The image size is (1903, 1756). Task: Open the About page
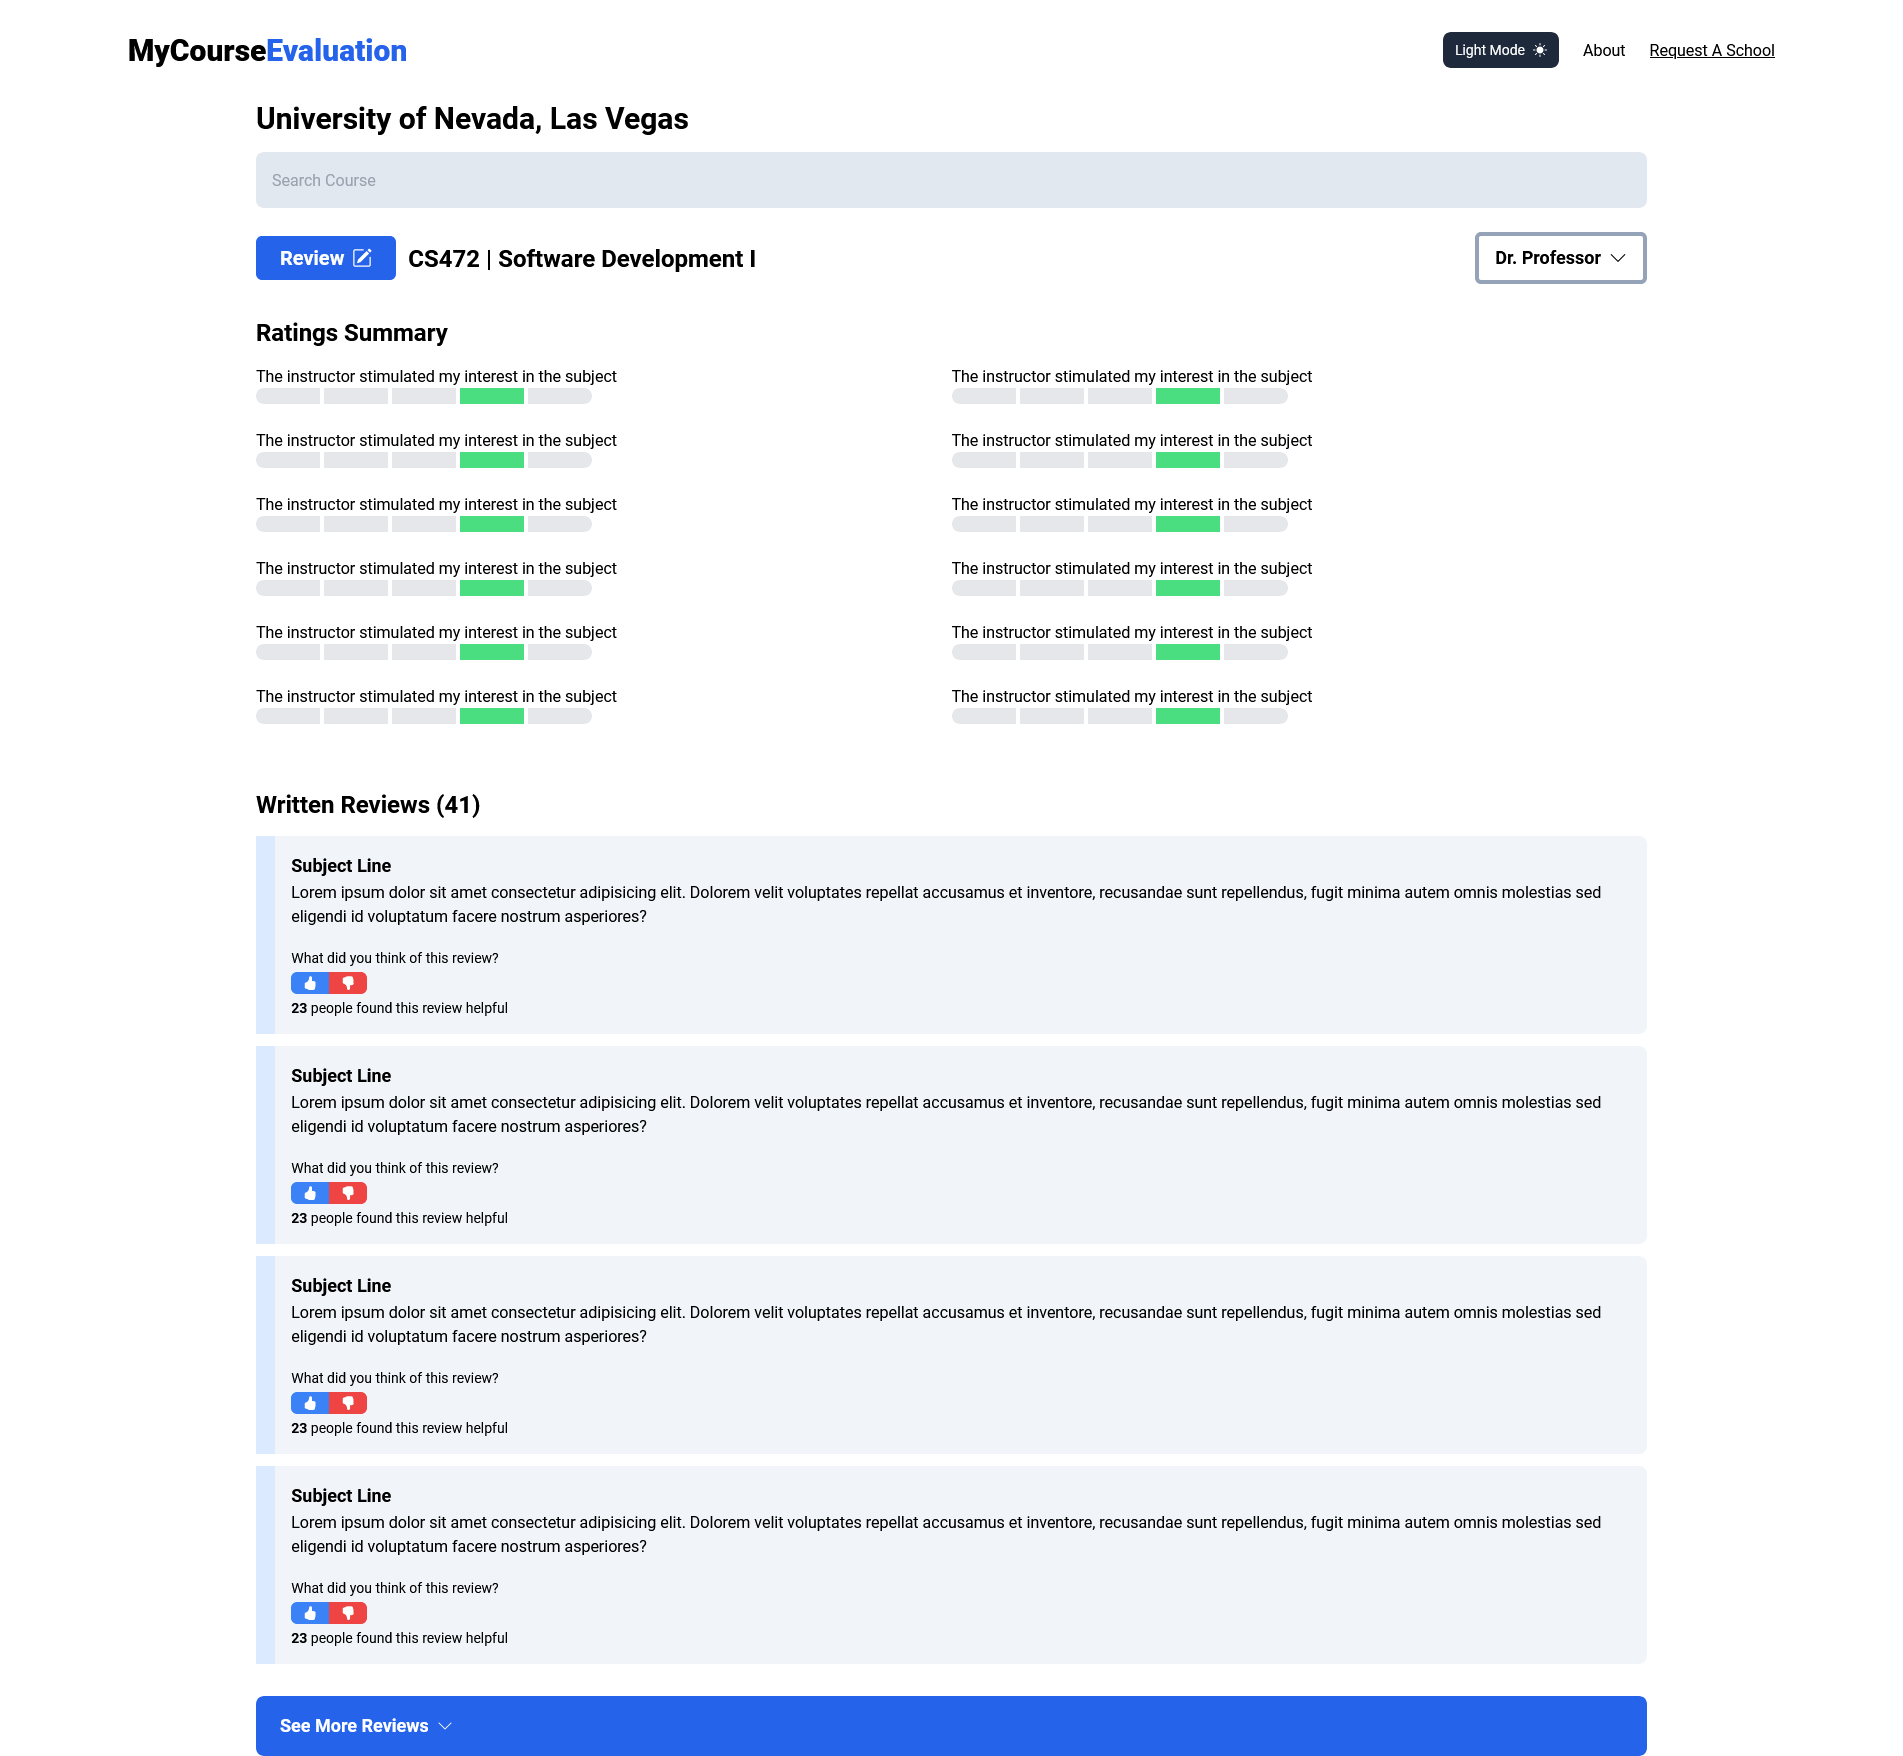point(1603,50)
